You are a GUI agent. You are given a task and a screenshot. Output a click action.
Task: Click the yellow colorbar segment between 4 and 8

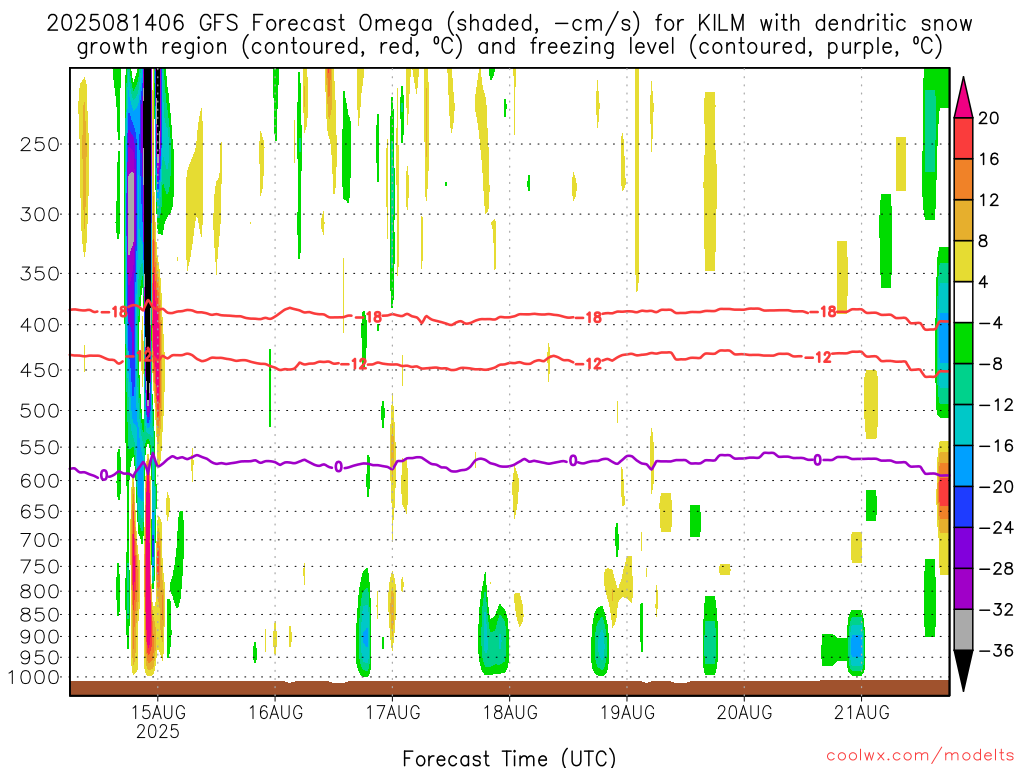coord(963,261)
